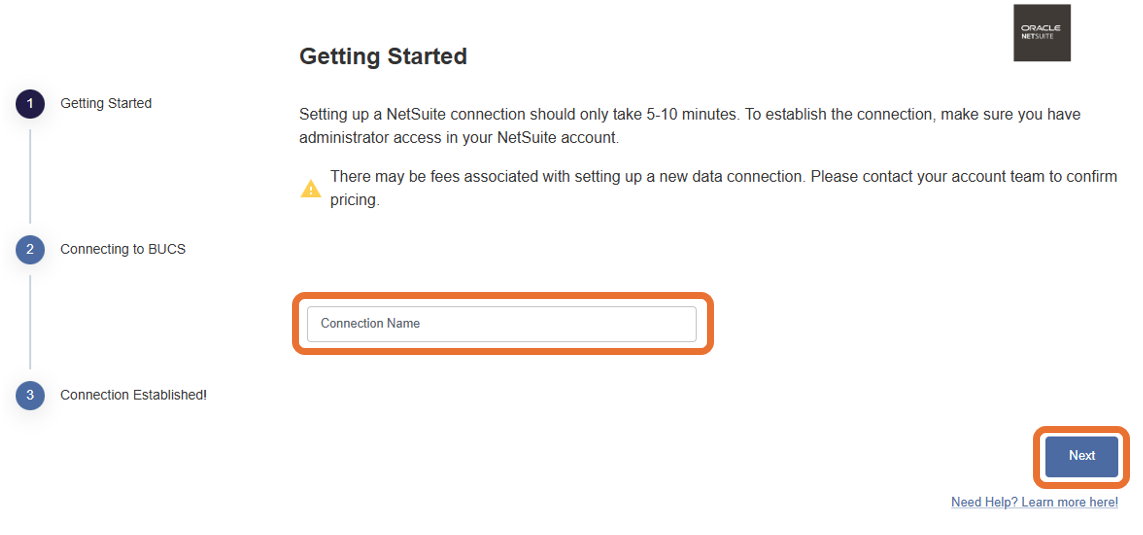Focus the Connection Name input field

click(x=501, y=324)
